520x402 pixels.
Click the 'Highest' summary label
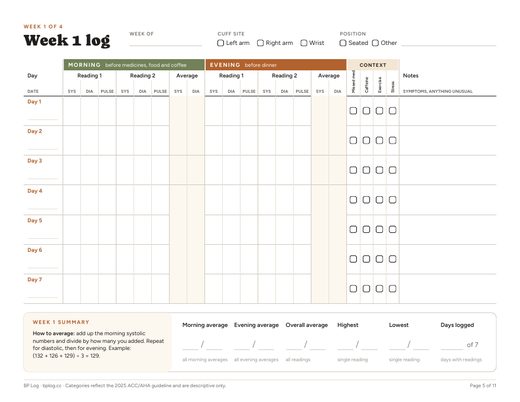coord(348,325)
